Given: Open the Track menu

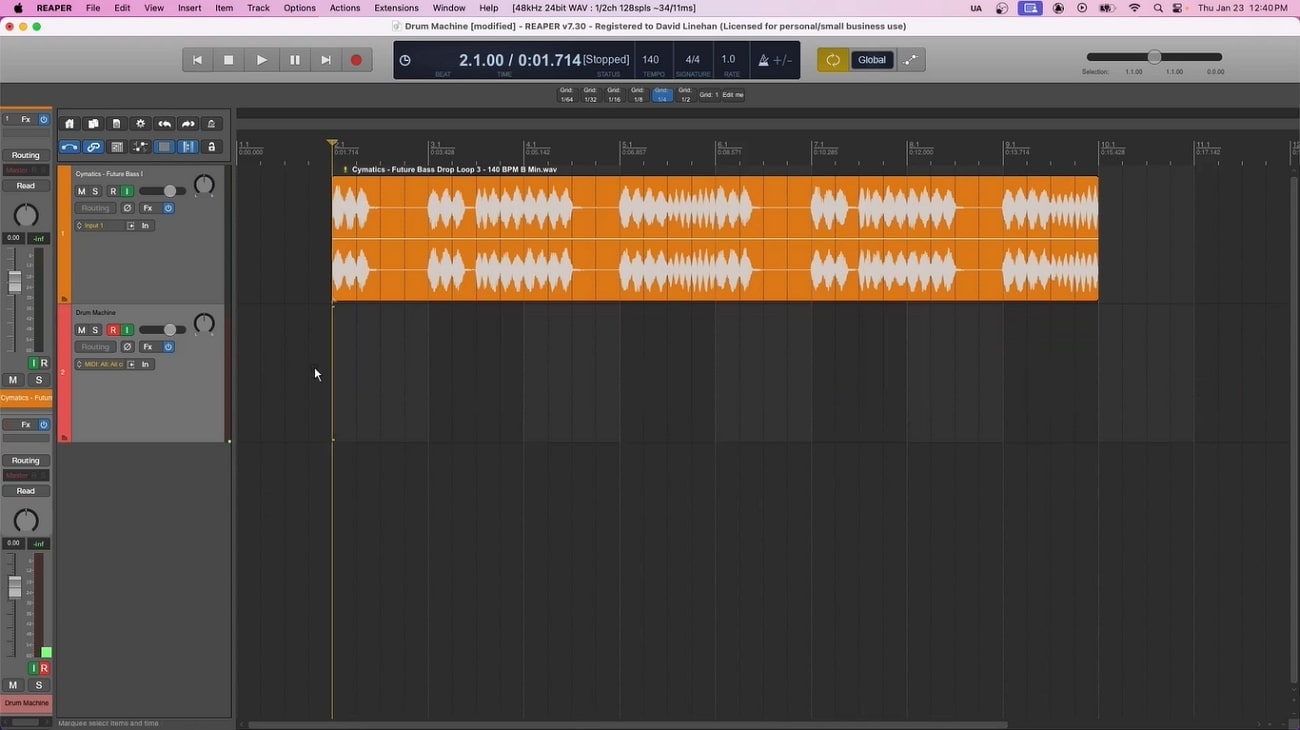Looking at the screenshot, I should pyautogui.click(x=258, y=8).
